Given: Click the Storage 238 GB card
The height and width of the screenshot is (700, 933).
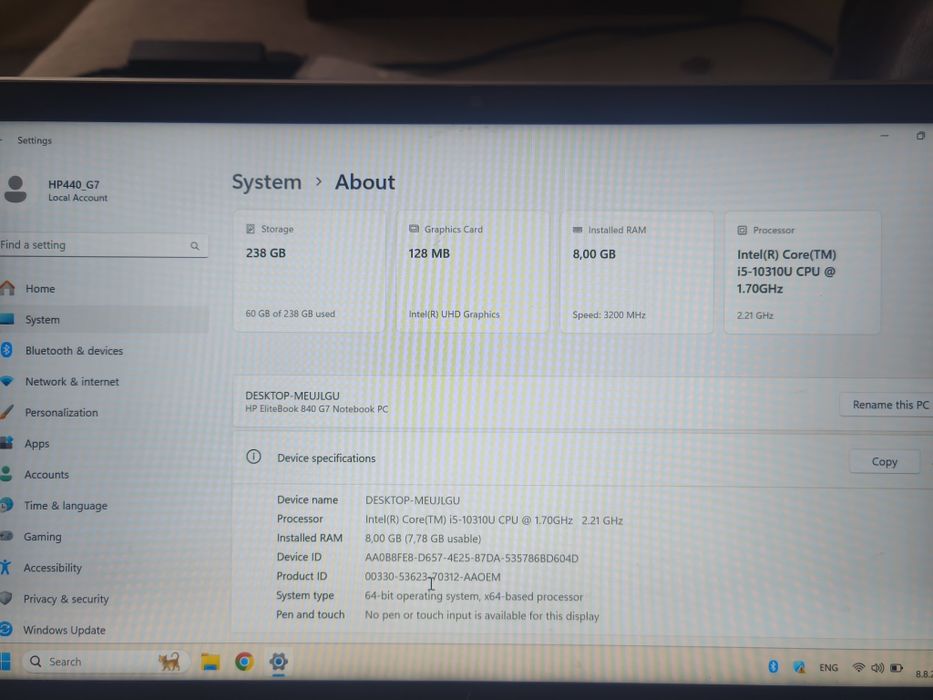Looking at the screenshot, I should click(x=309, y=271).
